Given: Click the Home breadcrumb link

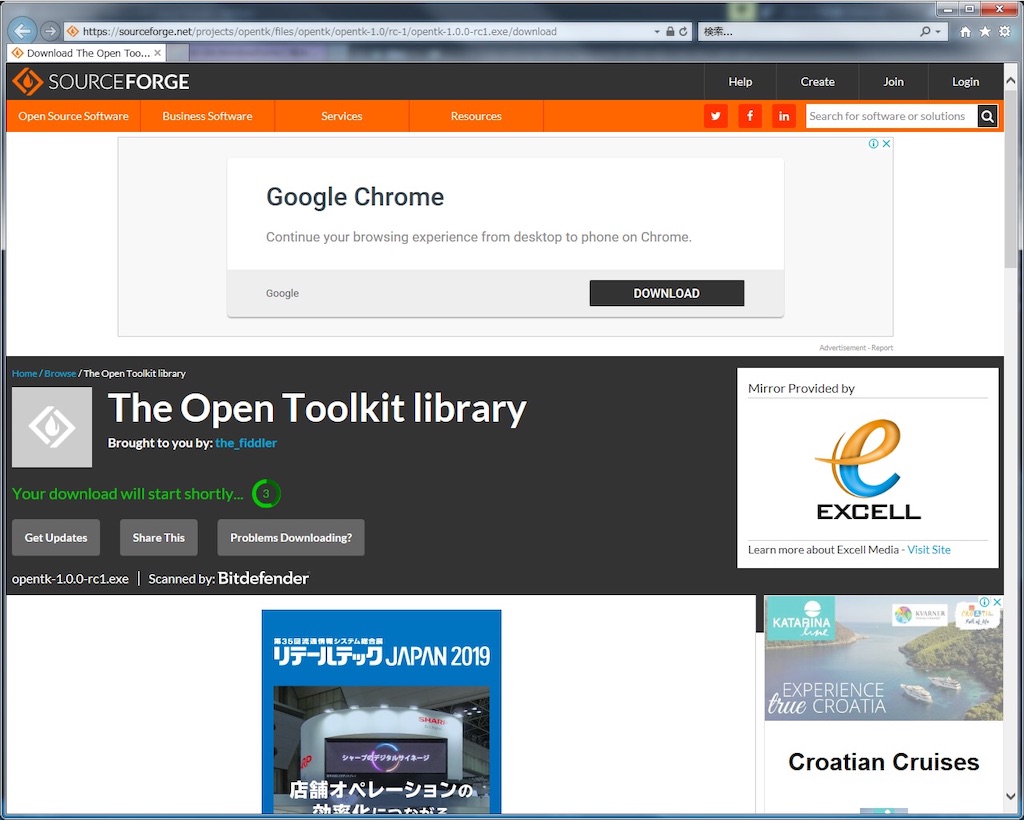Looking at the screenshot, I should tap(24, 373).
